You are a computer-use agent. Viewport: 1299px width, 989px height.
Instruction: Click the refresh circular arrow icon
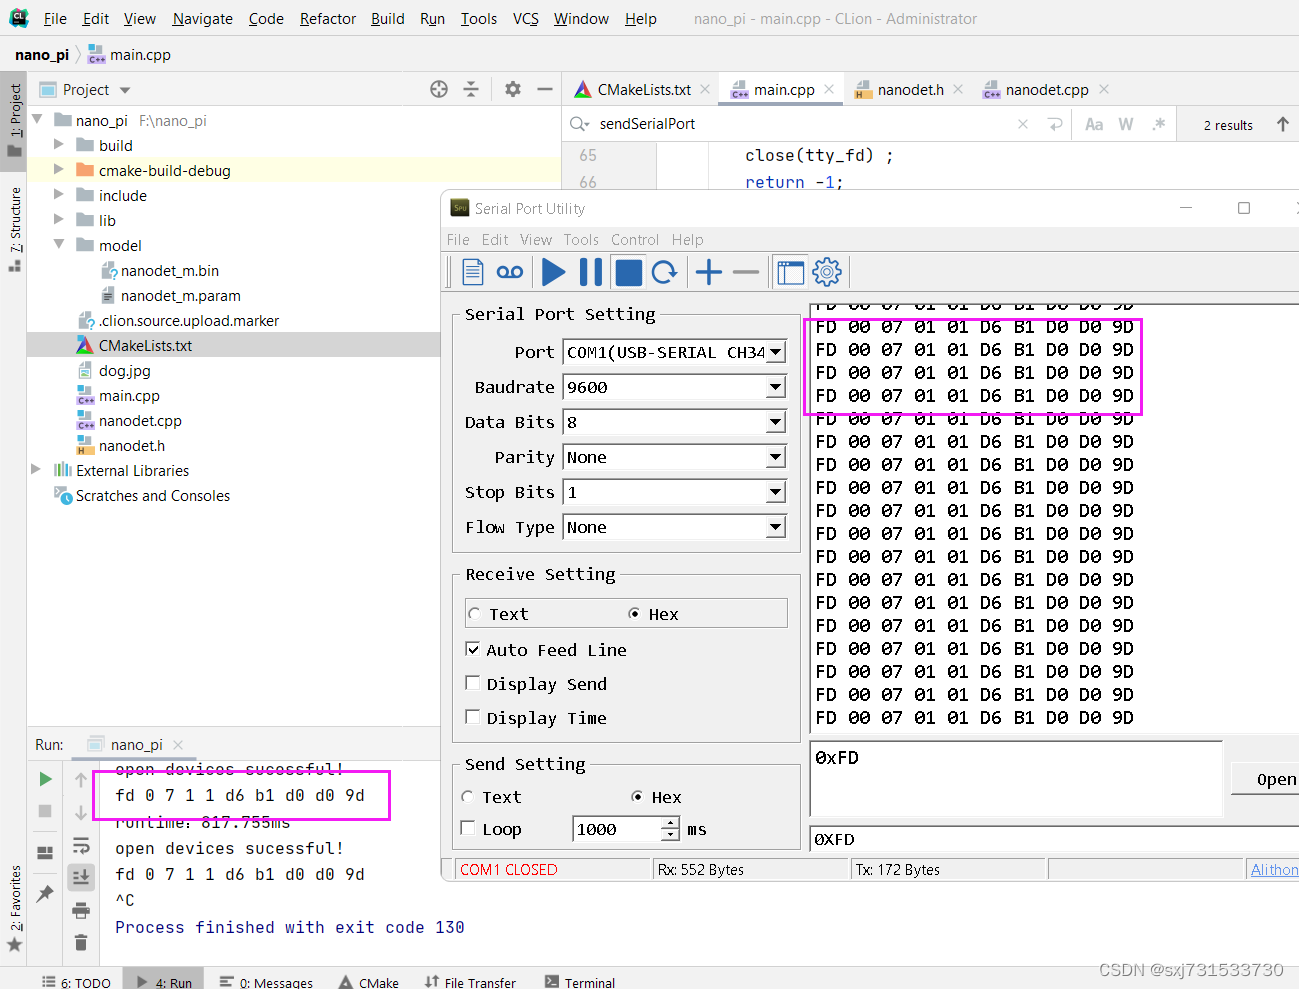pyautogui.click(x=665, y=272)
